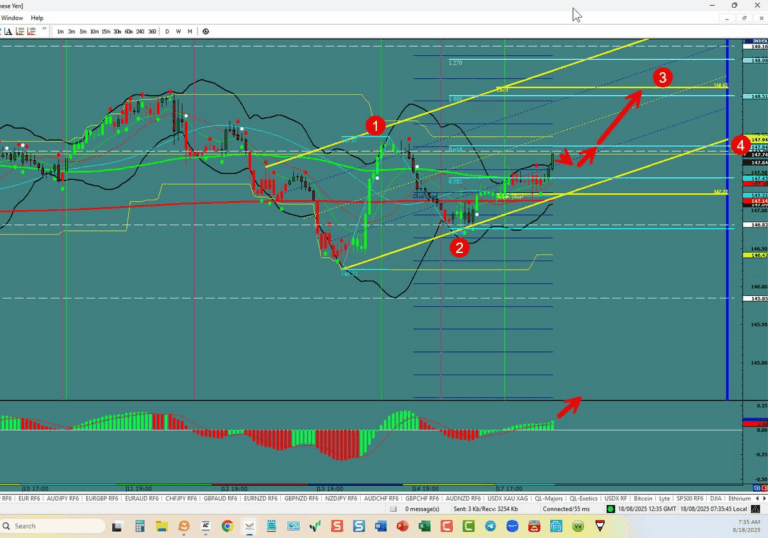The width and height of the screenshot is (768, 538).
Task: Switch chart to 3m timeframe
Action: coord(72,31)
